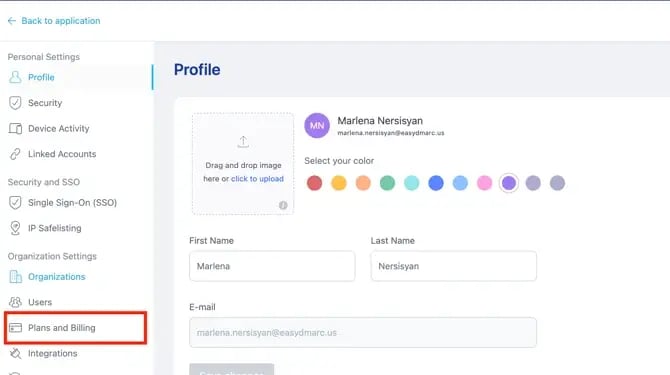
Task: Click the info icon in upload box
Action: (283, 205)
